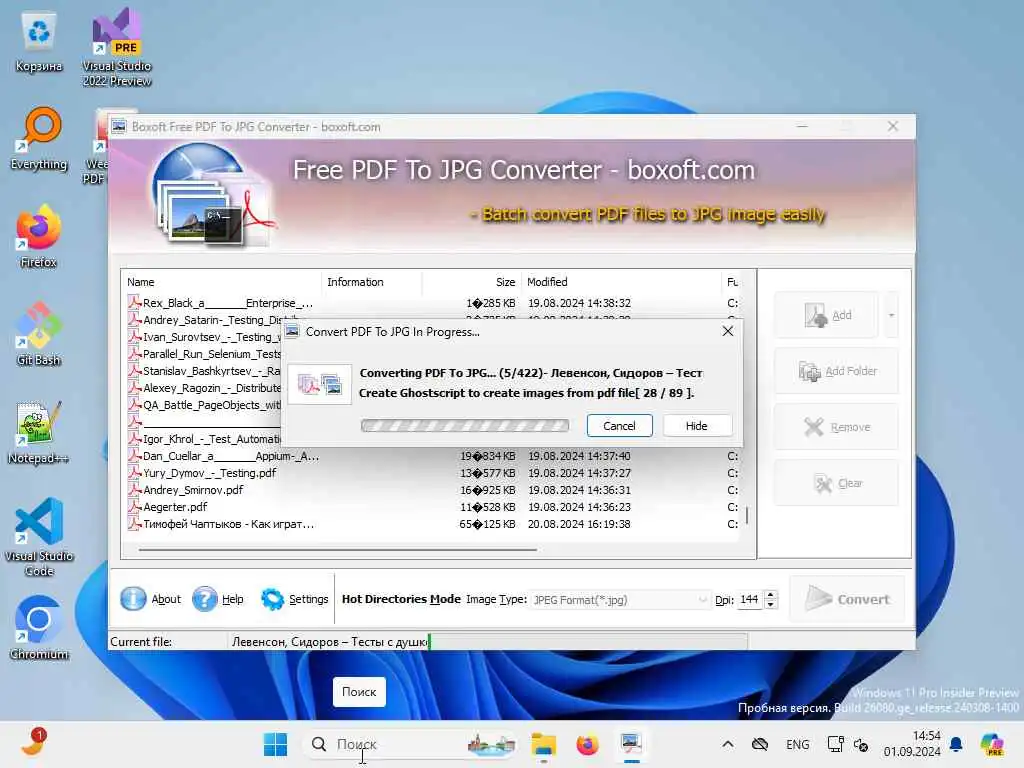Hide the conversion progress dialog

tap(697, 426)
